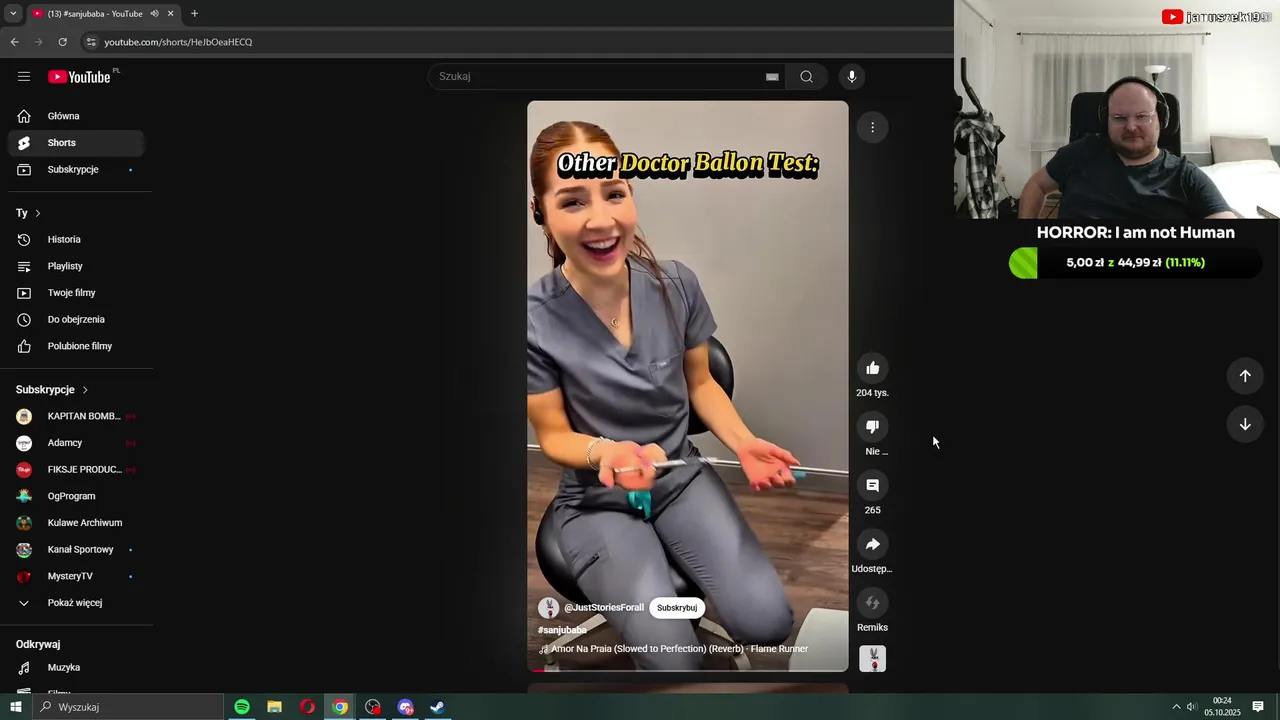This screenshot has height=720, width=1280.
Task: Reload the page
Action: coord(63,42)
